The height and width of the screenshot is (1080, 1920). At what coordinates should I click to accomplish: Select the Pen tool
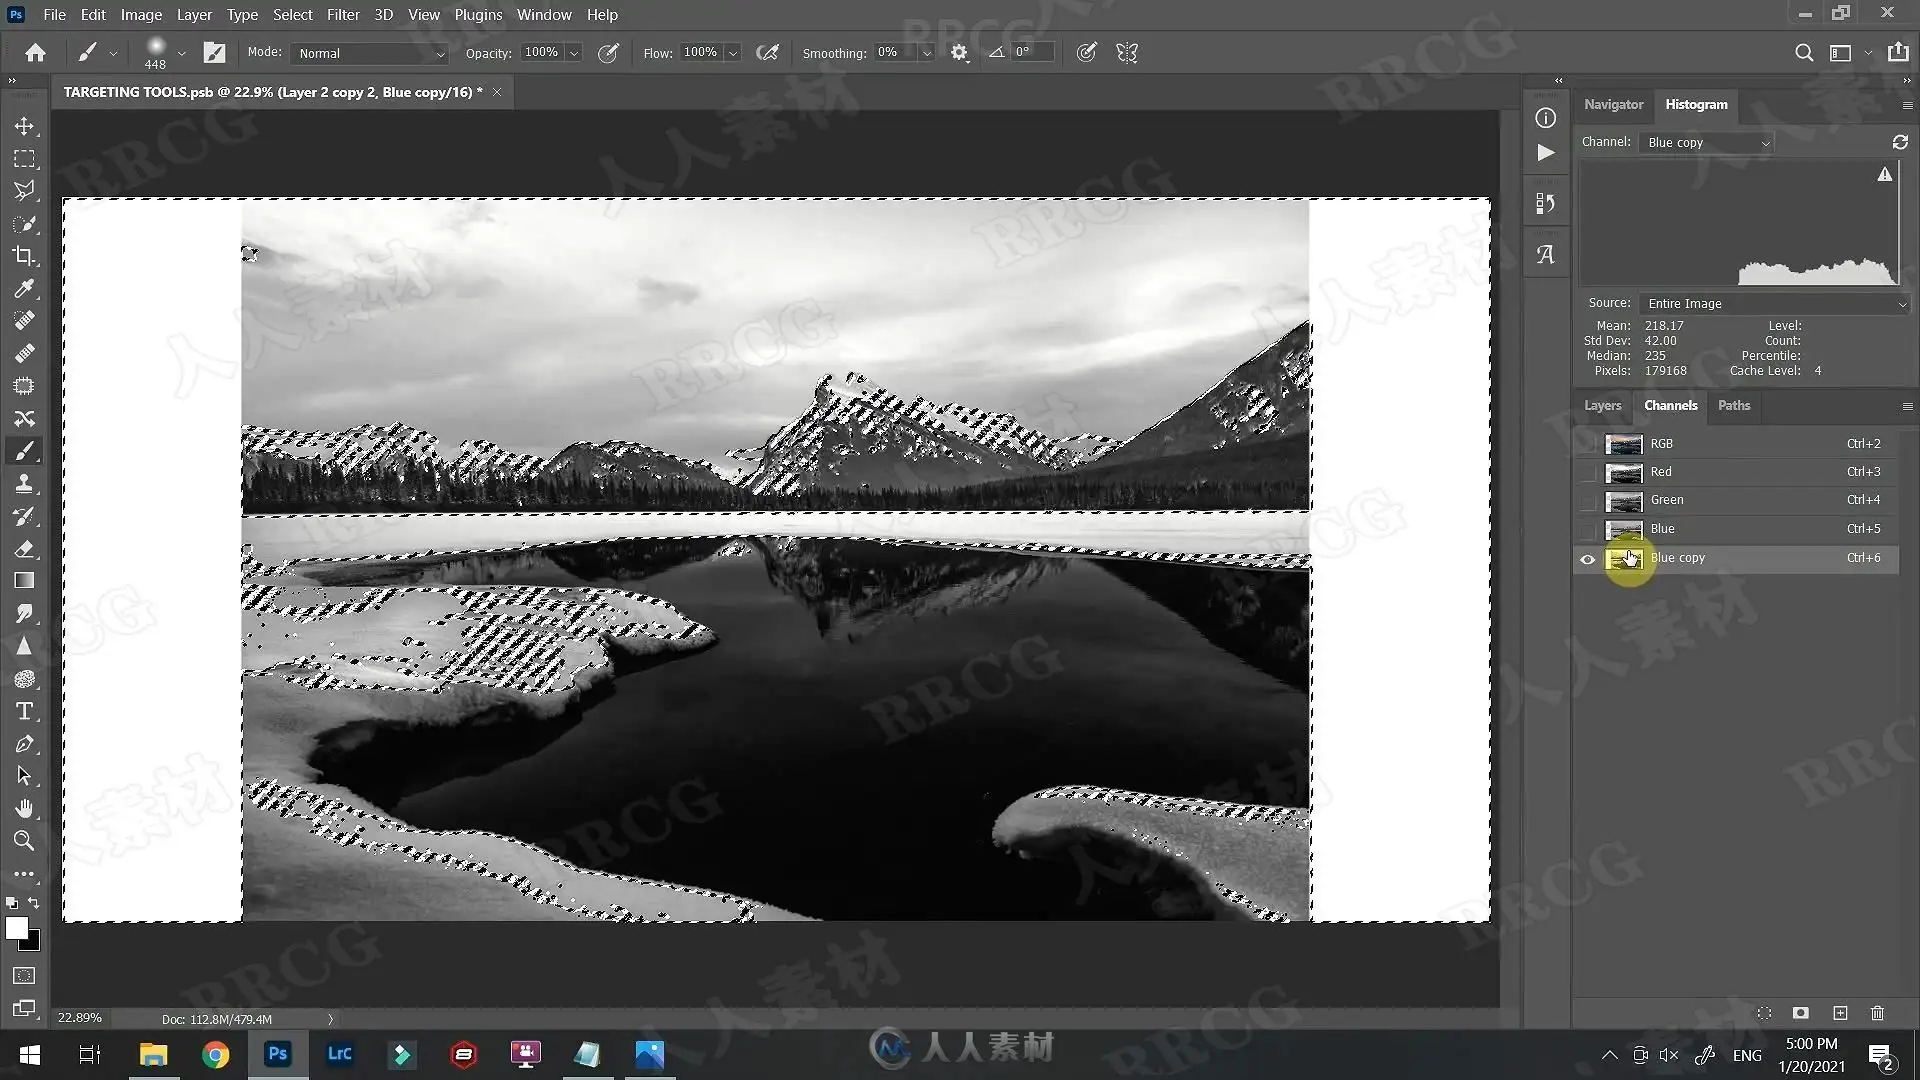click(24, 744)
